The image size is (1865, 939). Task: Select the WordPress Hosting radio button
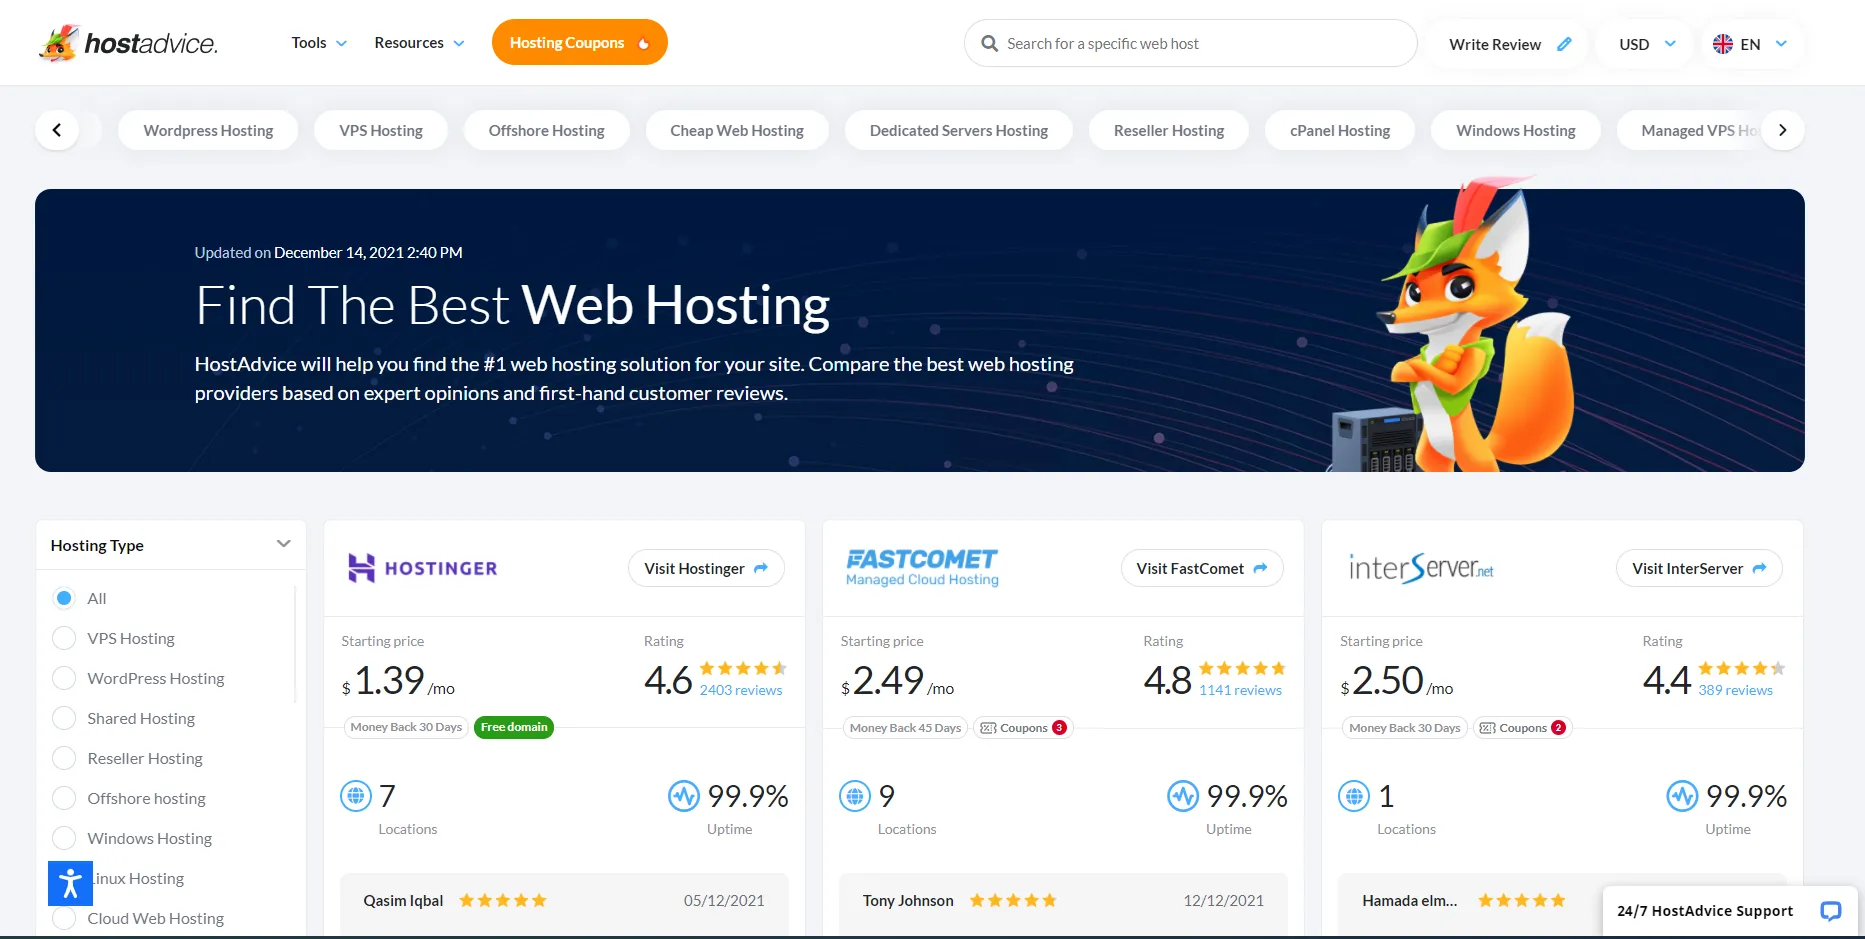pyautogui.click(x=64, y=678)
